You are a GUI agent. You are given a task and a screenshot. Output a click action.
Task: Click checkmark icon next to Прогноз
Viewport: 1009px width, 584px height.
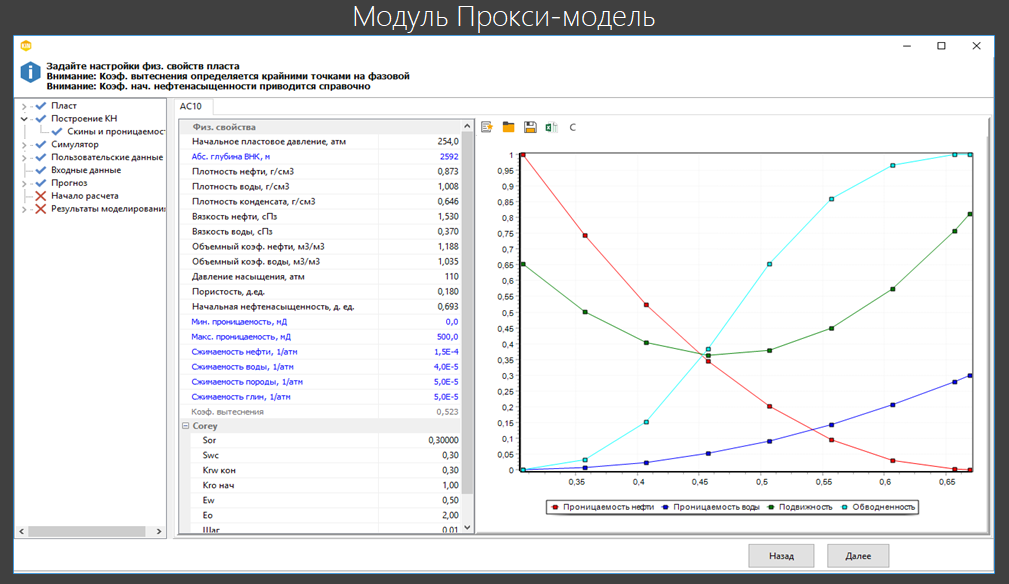tap(41, 183)
